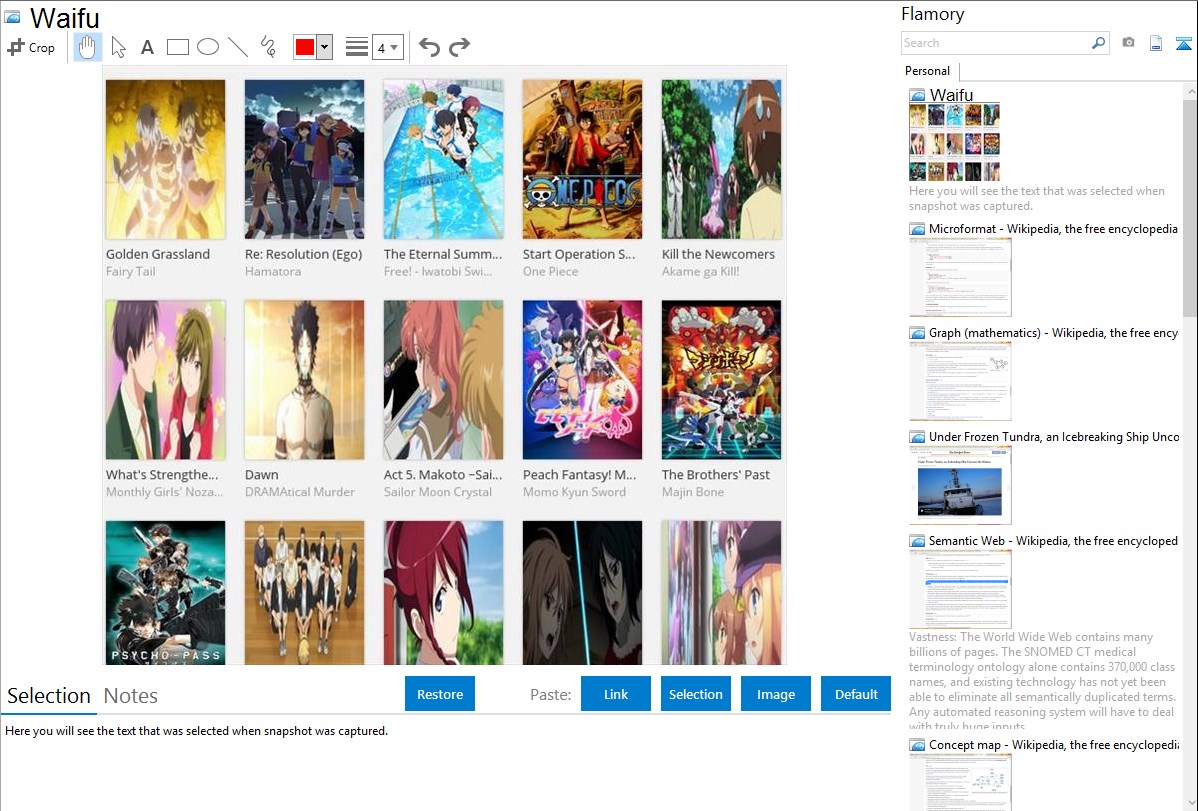1198x811 pixels.
Task: Select the Crop tool
Action: [31, 47]
